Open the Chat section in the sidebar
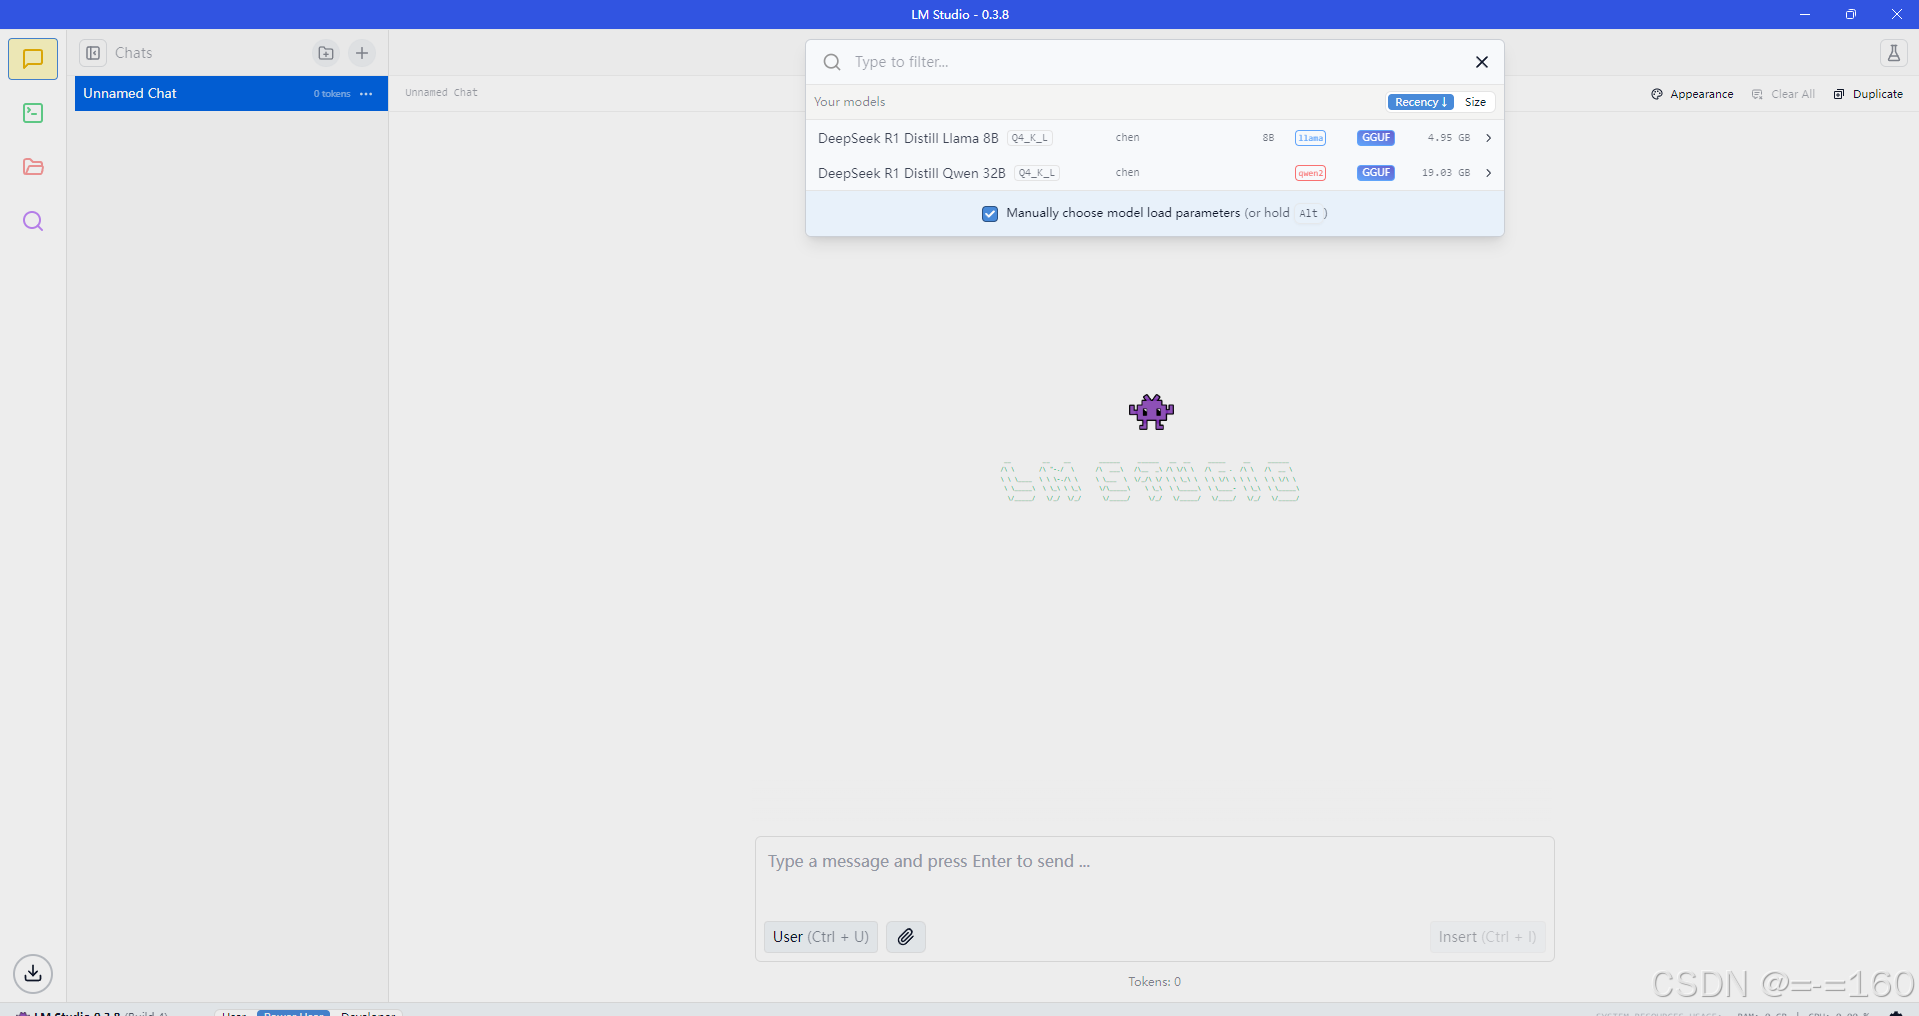Image resolution: width=1919 pixels, height=1016 pixels. (33, 59)
